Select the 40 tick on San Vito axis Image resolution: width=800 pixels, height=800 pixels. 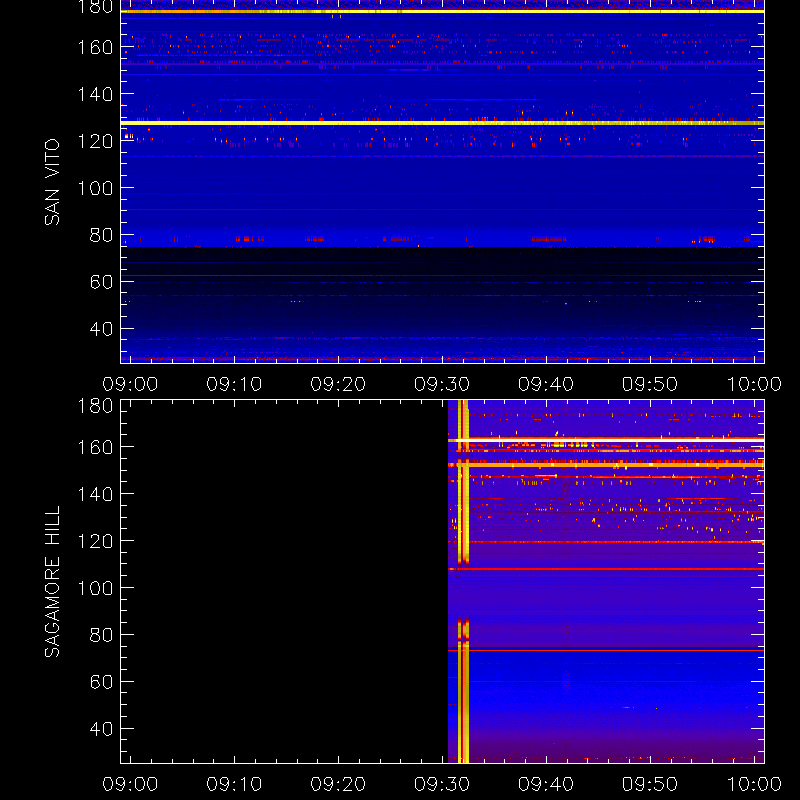click(101, 329)
